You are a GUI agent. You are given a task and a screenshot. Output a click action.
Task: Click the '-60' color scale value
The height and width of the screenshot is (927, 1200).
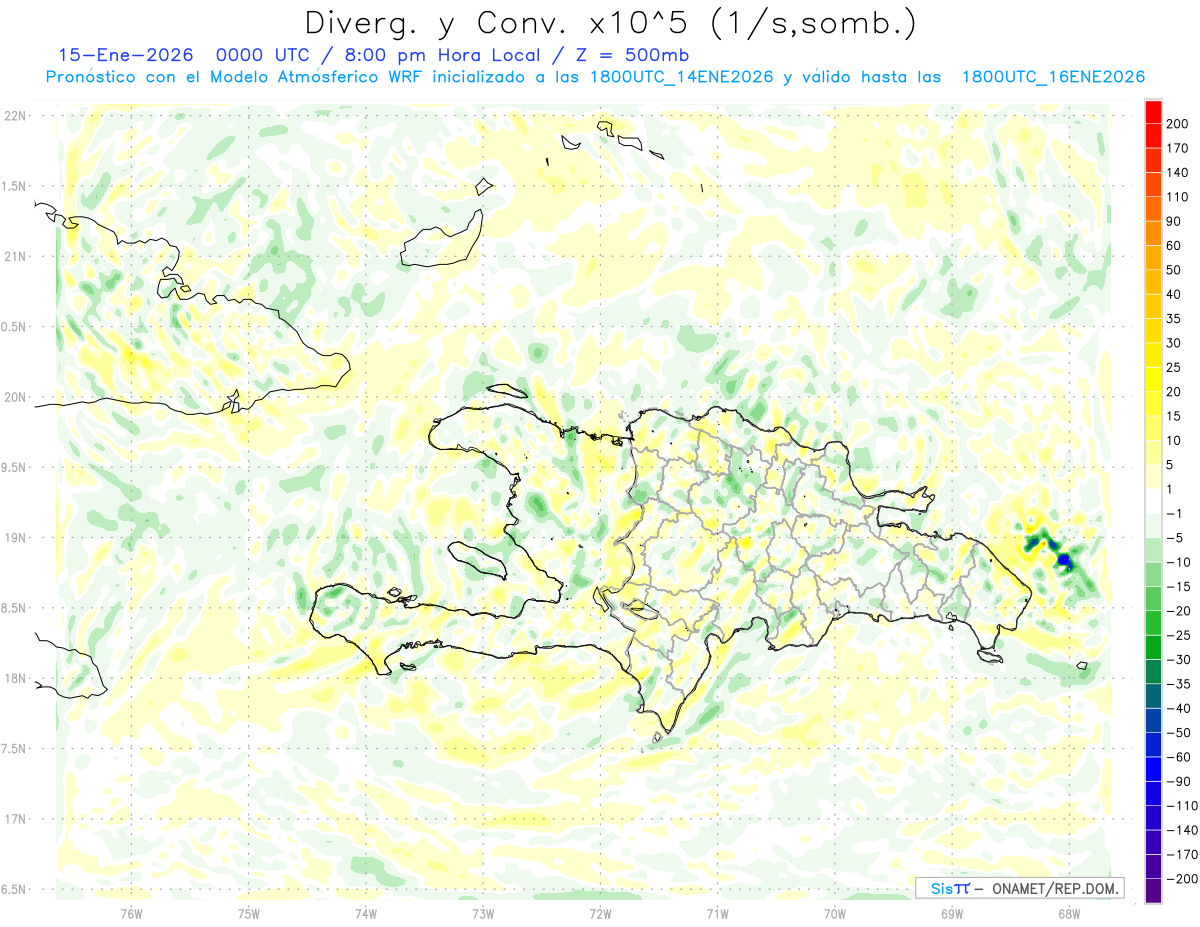pos(1180,757)
